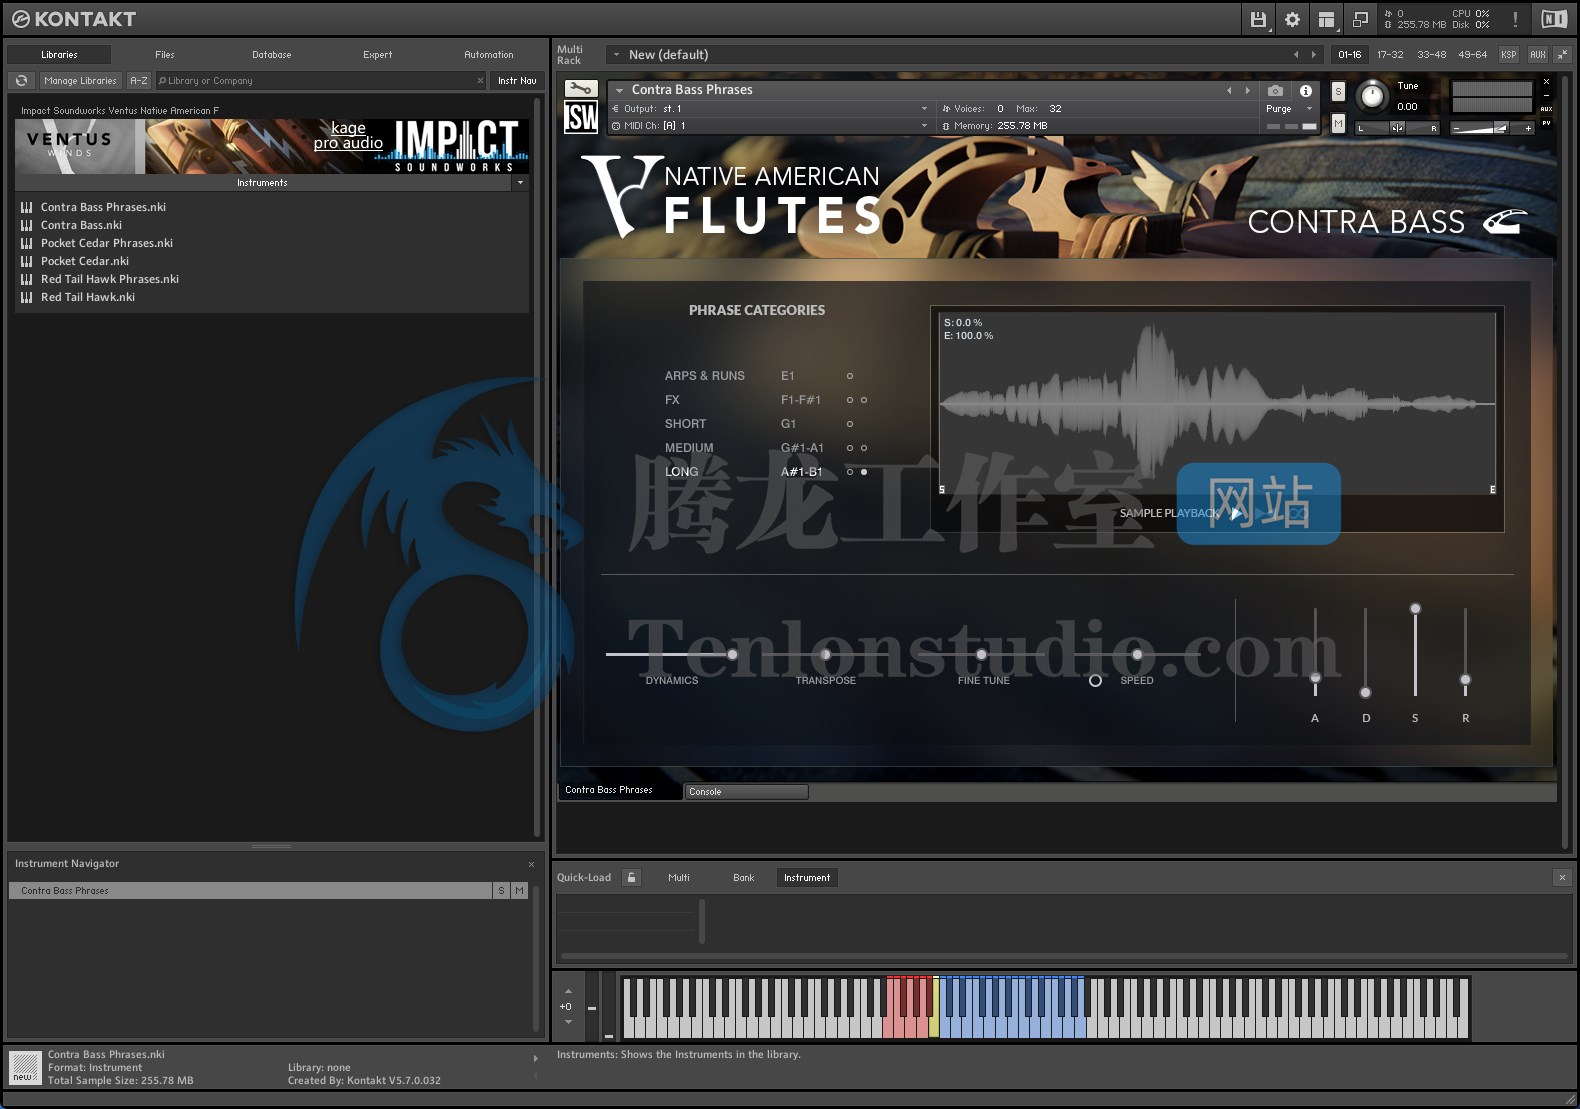Viewport: 1580px width, 1109px height.
Task: Toggle PV button in instrument header
Action: (1546, 123)
